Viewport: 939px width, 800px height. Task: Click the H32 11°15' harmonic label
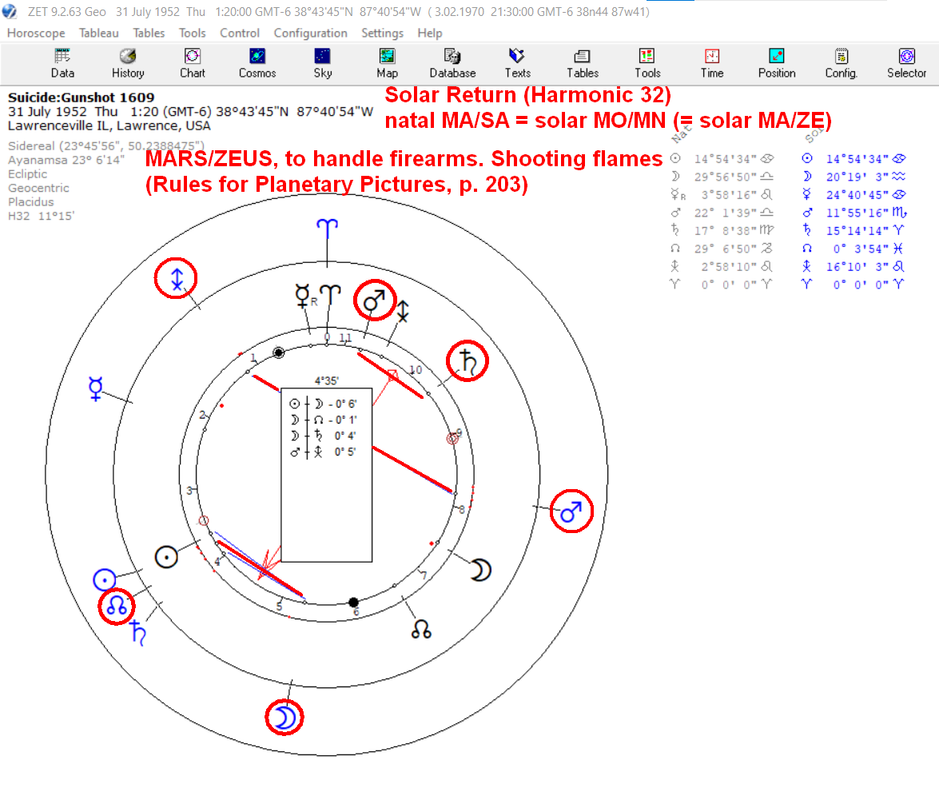pyautogui.click(x=41, y=216)
